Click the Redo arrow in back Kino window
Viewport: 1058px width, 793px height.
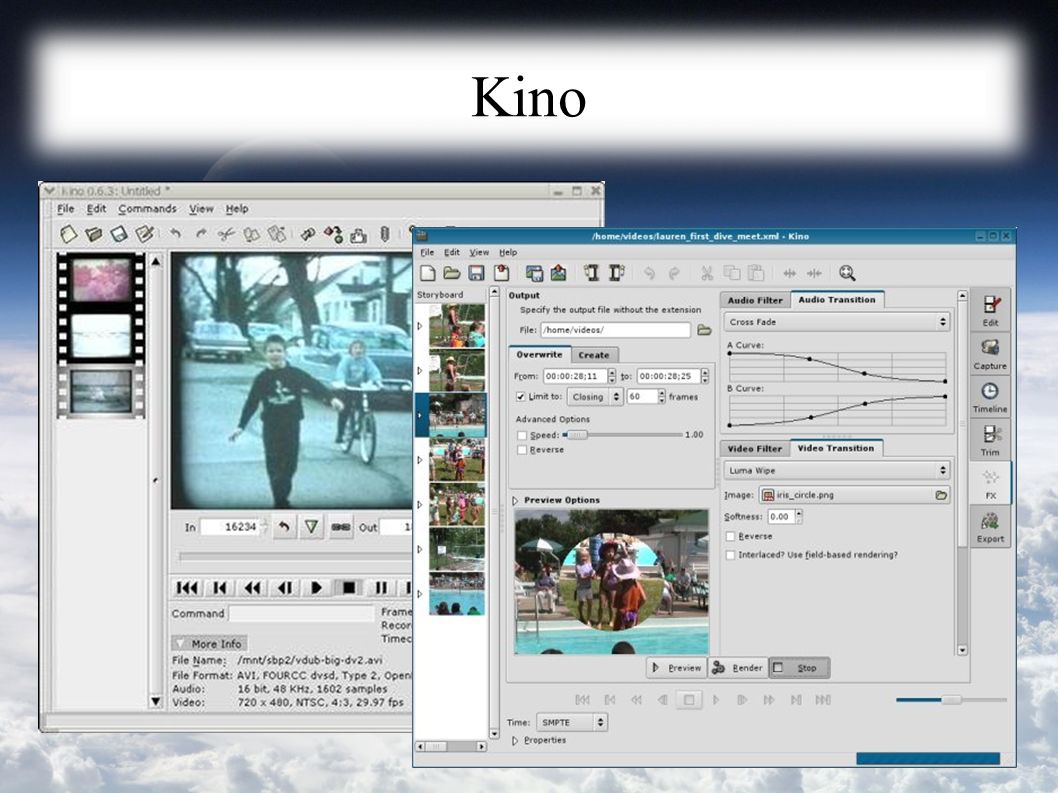pos(201,234)
